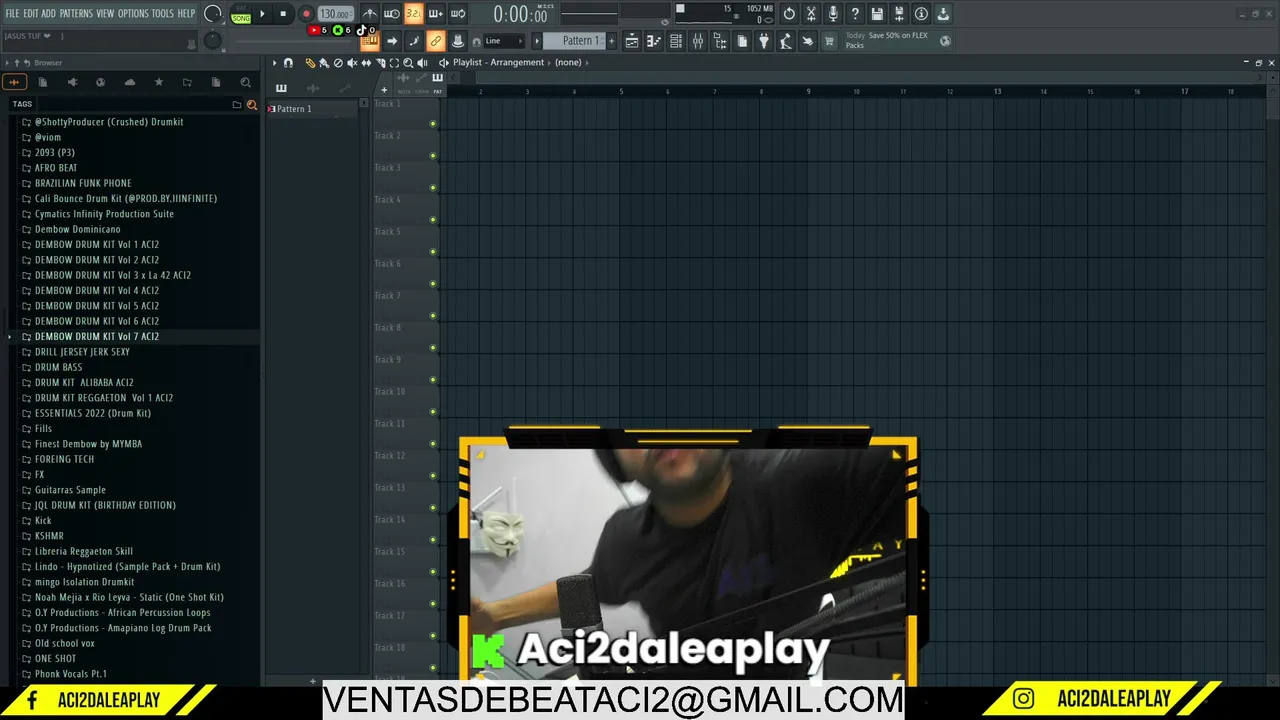Click the Play button in transport

pyautogui.click(x=262, y=14)
